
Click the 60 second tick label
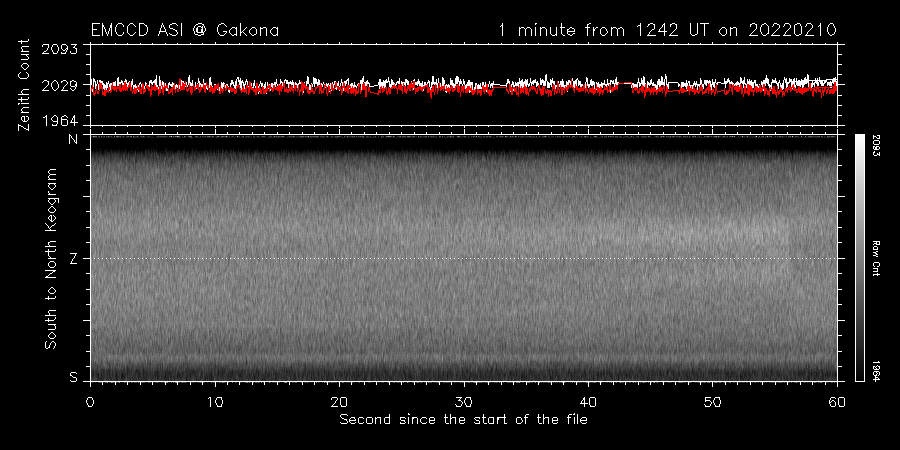(x=837, y=400)
